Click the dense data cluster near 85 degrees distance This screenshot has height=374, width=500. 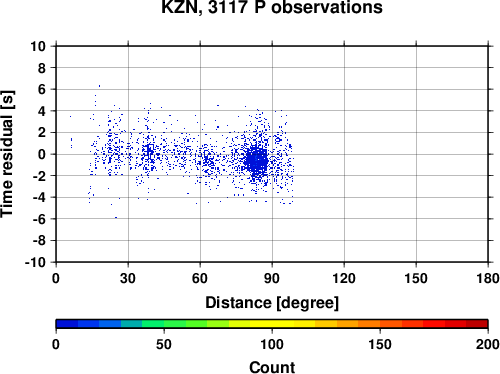click(x=256, y=161)
